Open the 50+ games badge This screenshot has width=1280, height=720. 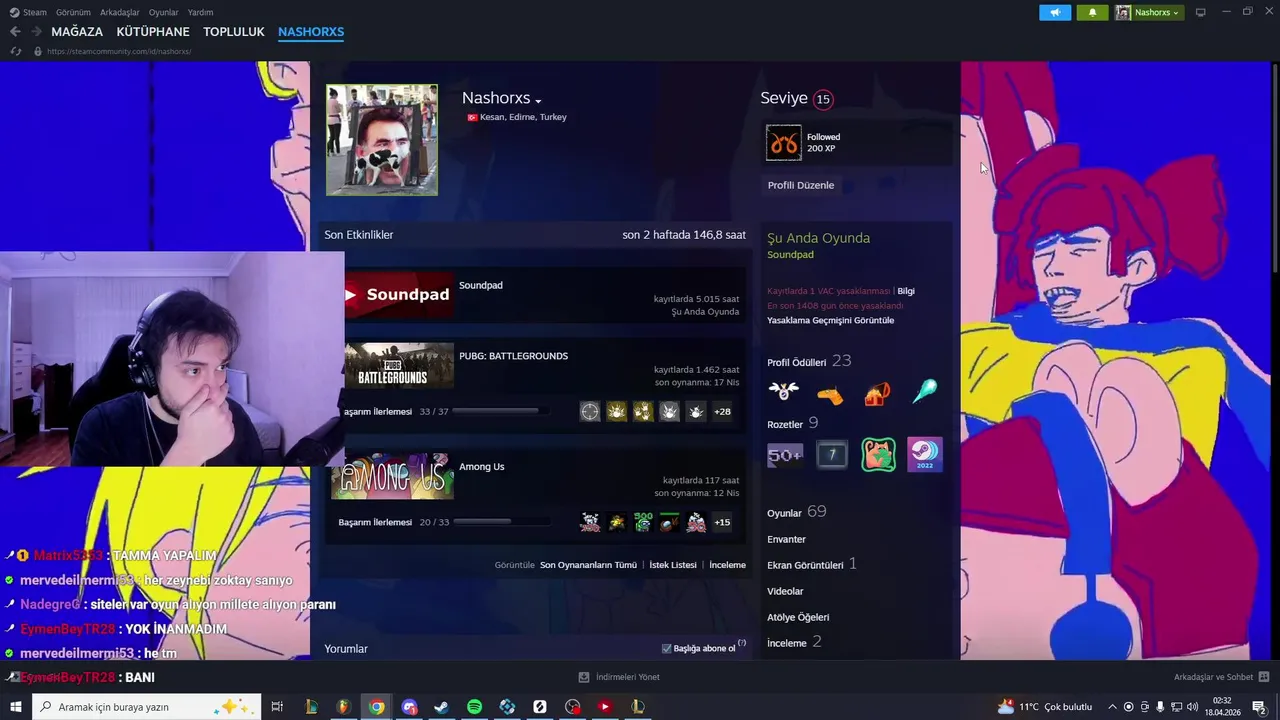tap(785, 455)
